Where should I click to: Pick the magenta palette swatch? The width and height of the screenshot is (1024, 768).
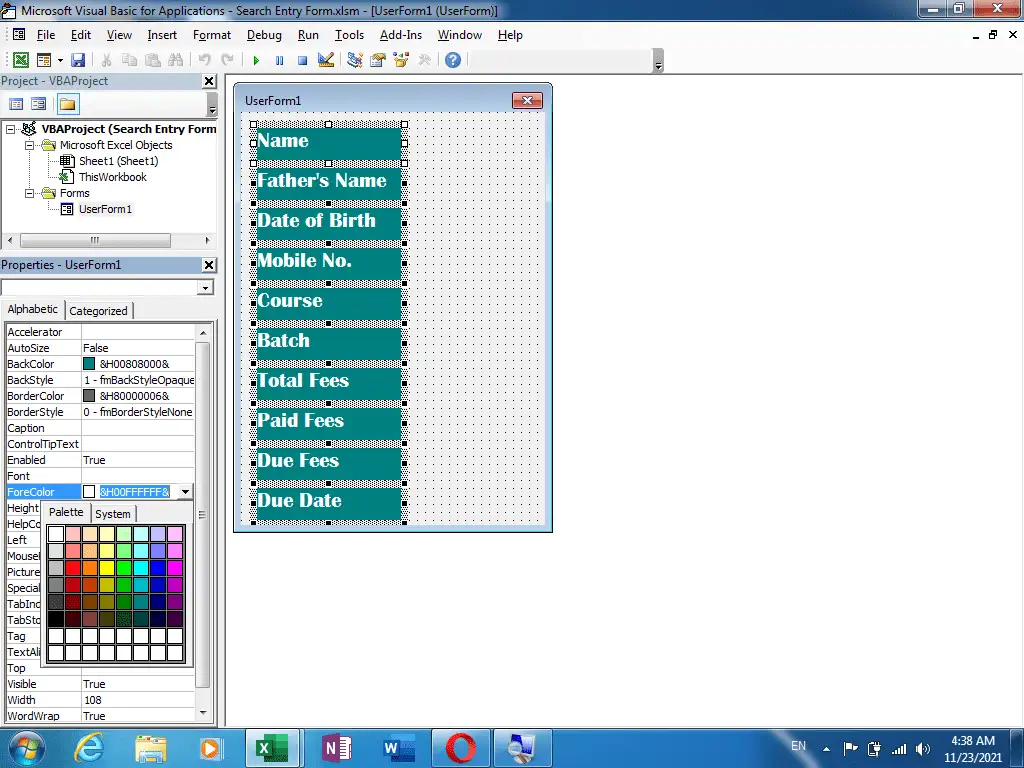(x=175, y=568)
